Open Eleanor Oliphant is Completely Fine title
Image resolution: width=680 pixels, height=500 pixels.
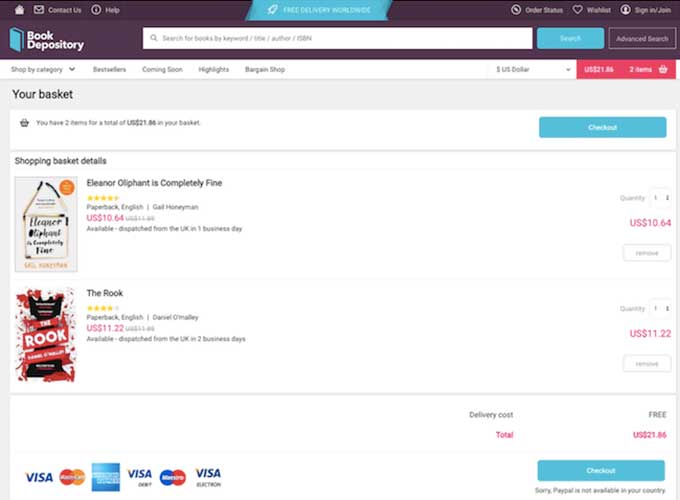click(x=154, y=183)
